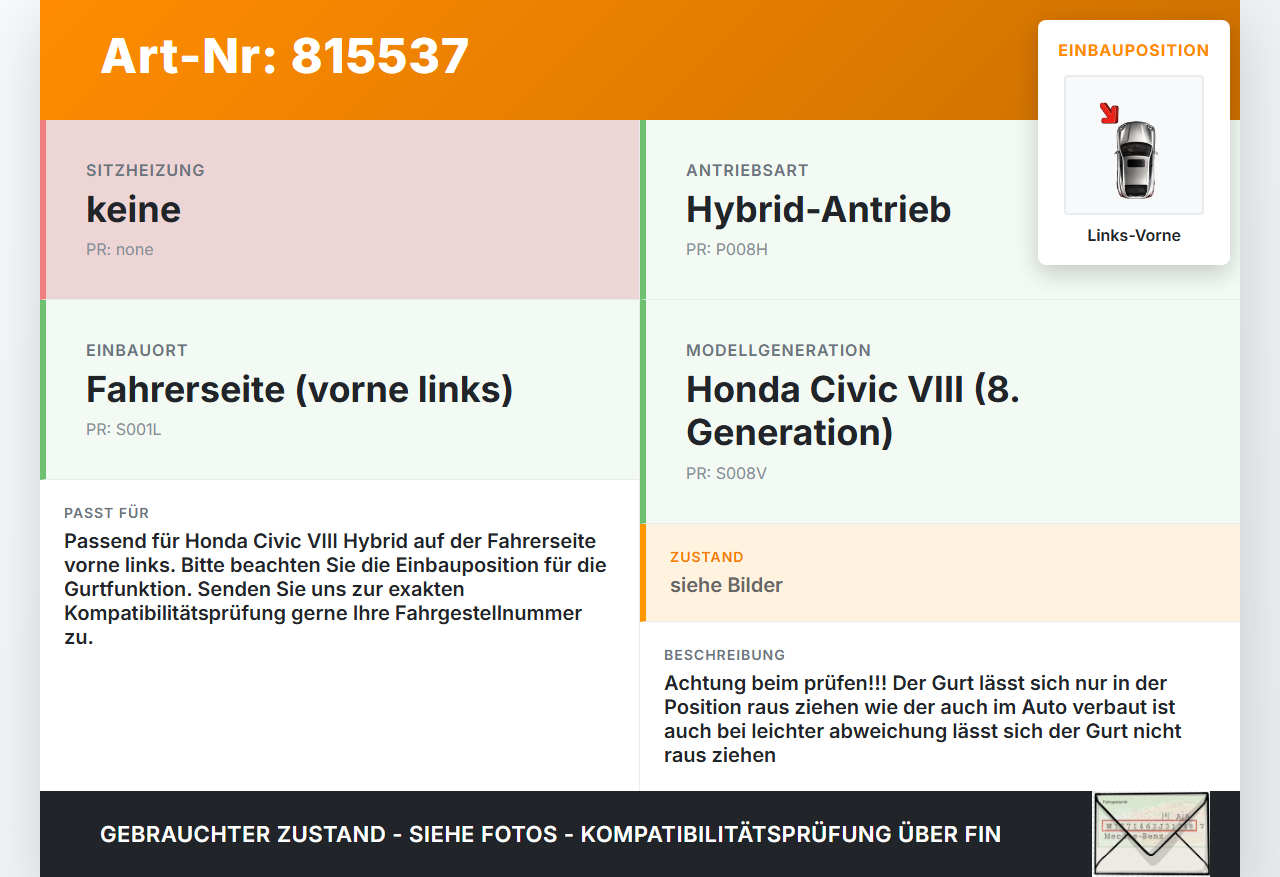Click the Modellgeneration label
The image size is (1280, 877).
778,350
